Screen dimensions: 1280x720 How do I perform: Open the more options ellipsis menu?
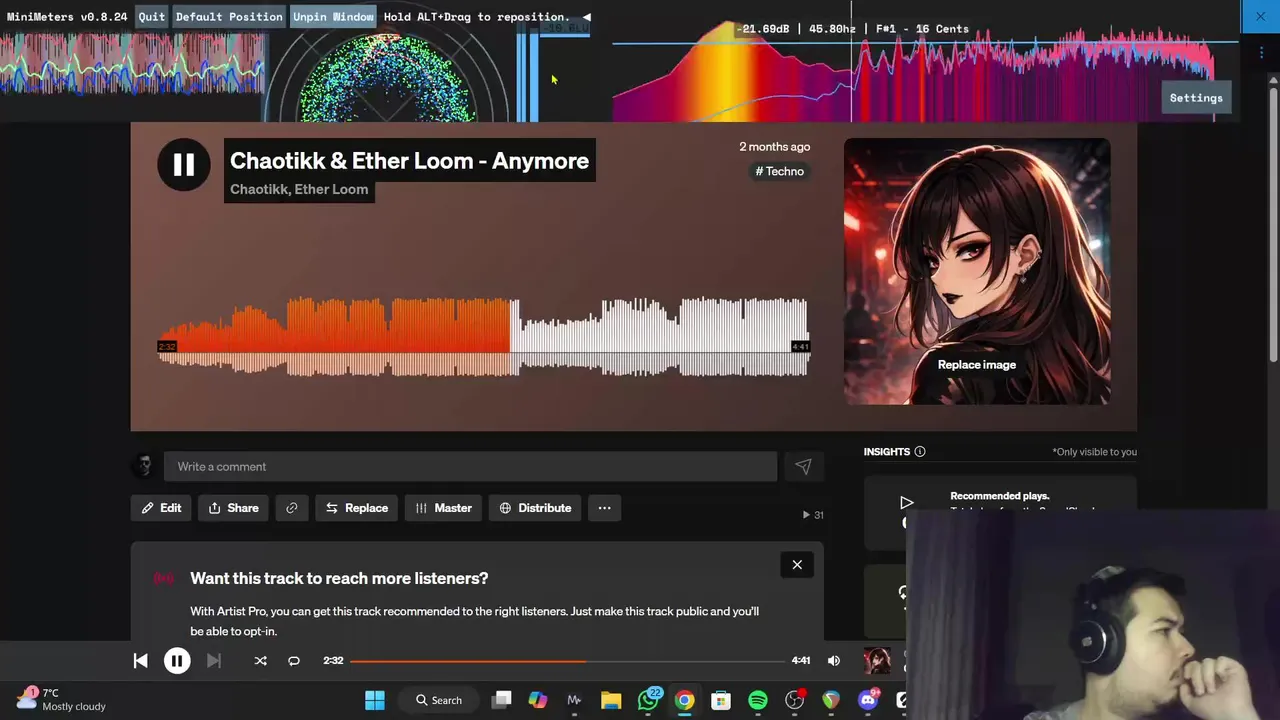[x=604, y=508]
